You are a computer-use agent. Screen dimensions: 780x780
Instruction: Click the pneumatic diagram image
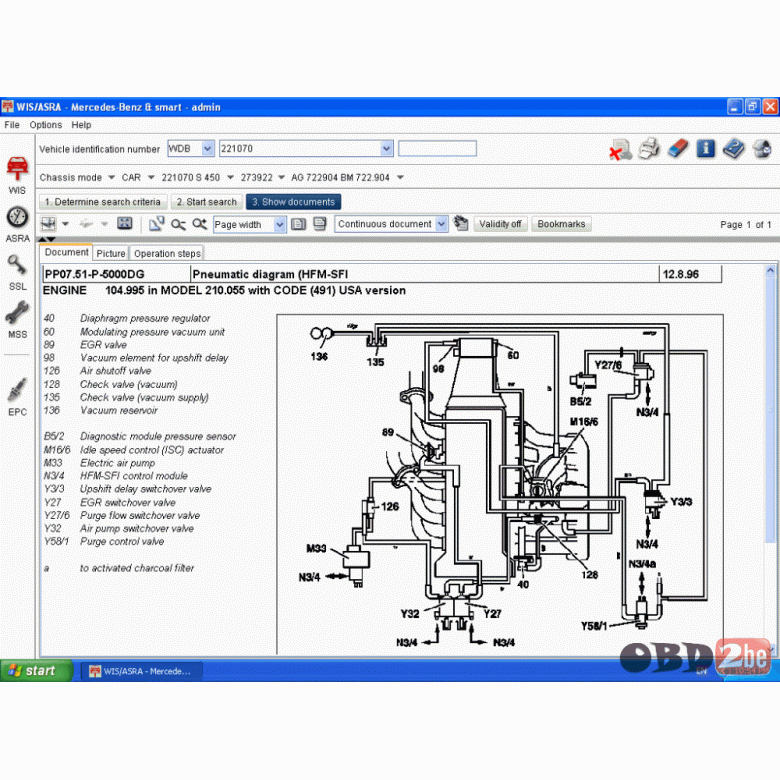[x=499, y=484]
